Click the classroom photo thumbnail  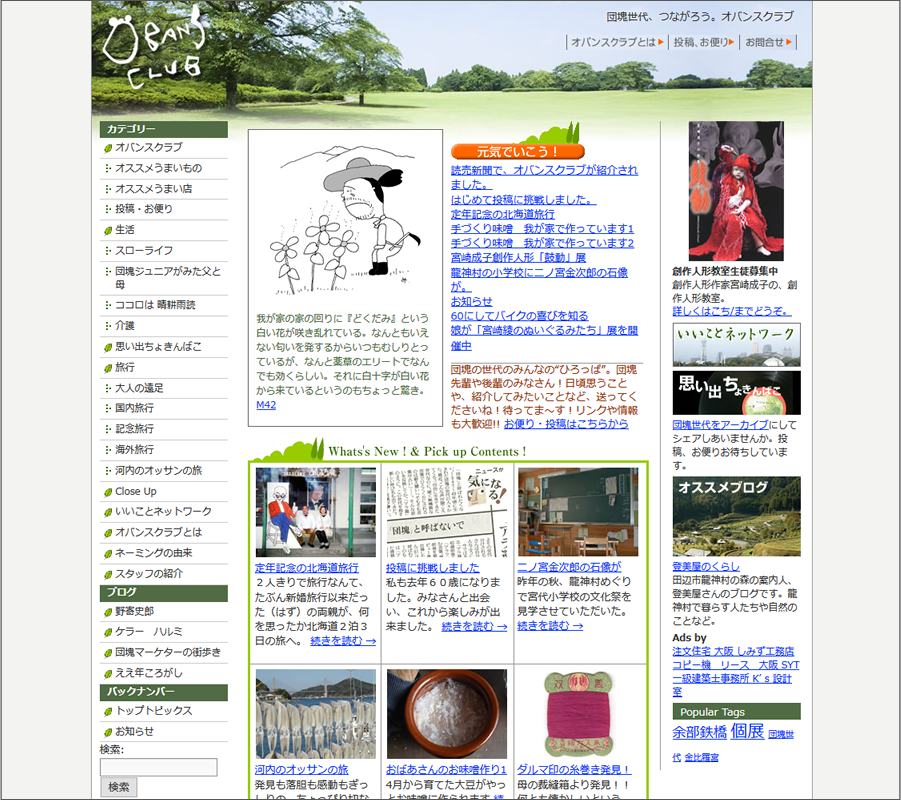pyautogui.click(x=578, y=512)
